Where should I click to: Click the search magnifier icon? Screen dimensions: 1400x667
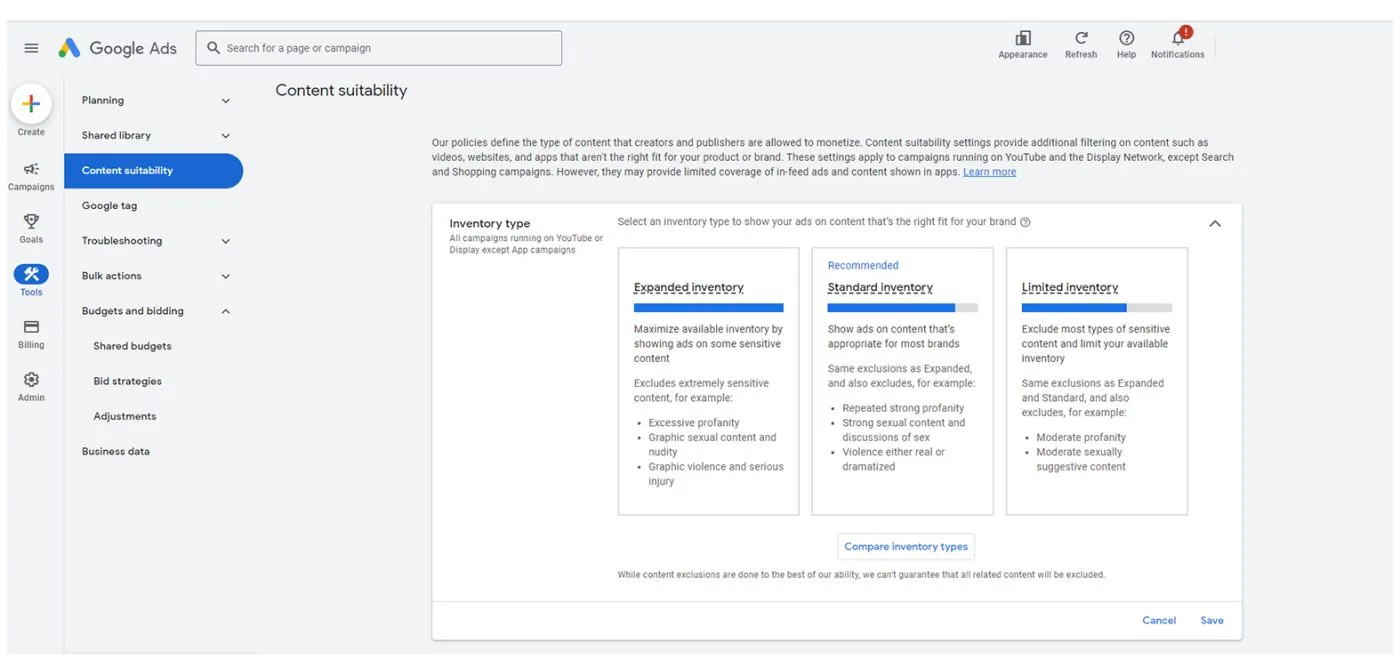pyautogui.click(x=213, y=48)
